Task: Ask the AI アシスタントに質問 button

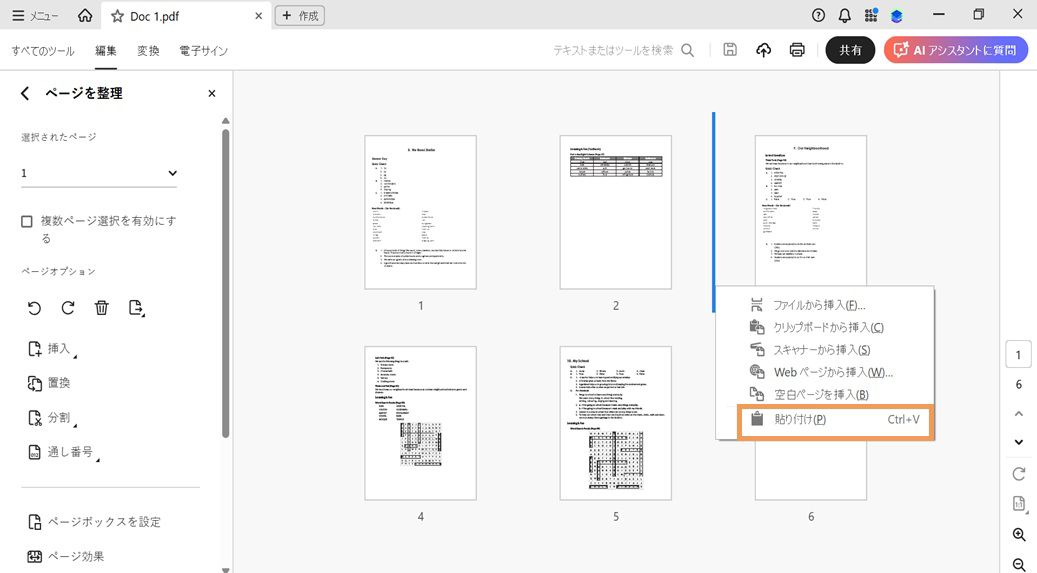Action: point(956,50)
